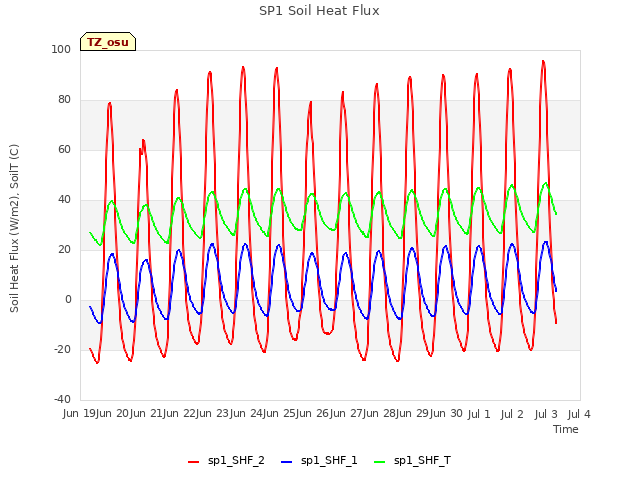The height and width of the screenshot is (480, 640).
Task: Click the TZ_osu annotation label
Action: 108,42
